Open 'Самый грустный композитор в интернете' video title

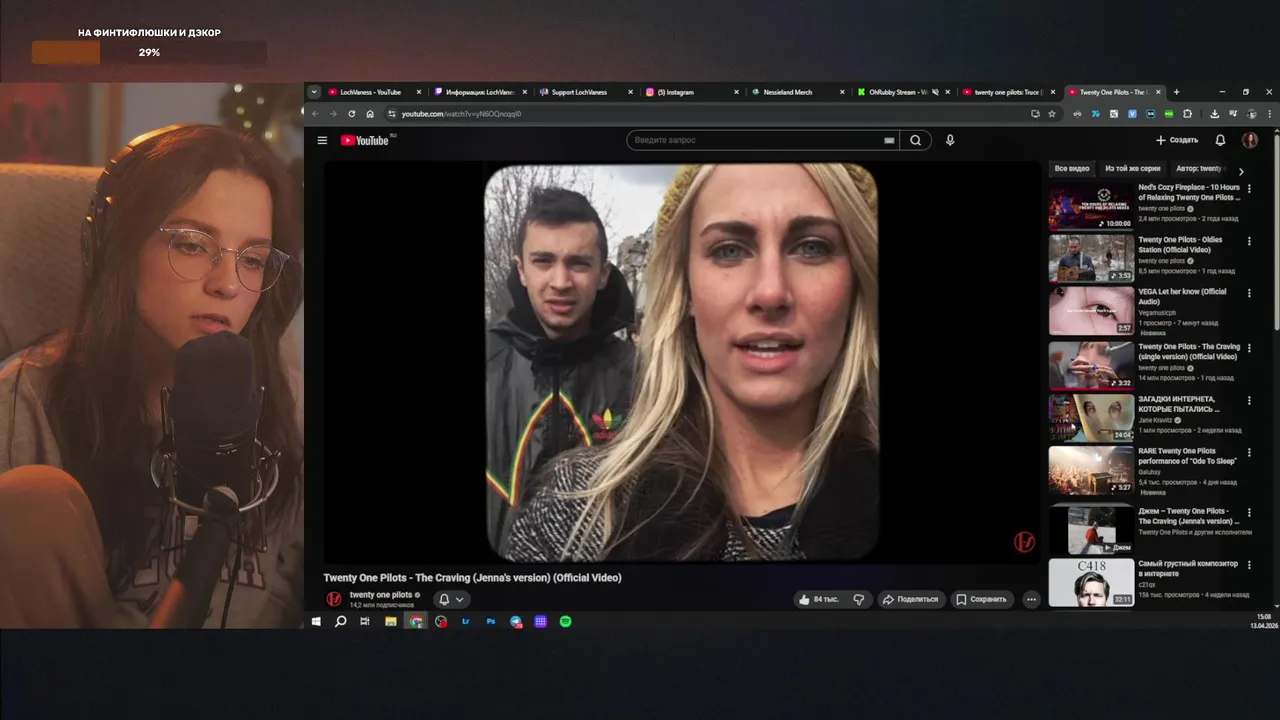[x=1188, y=568]
